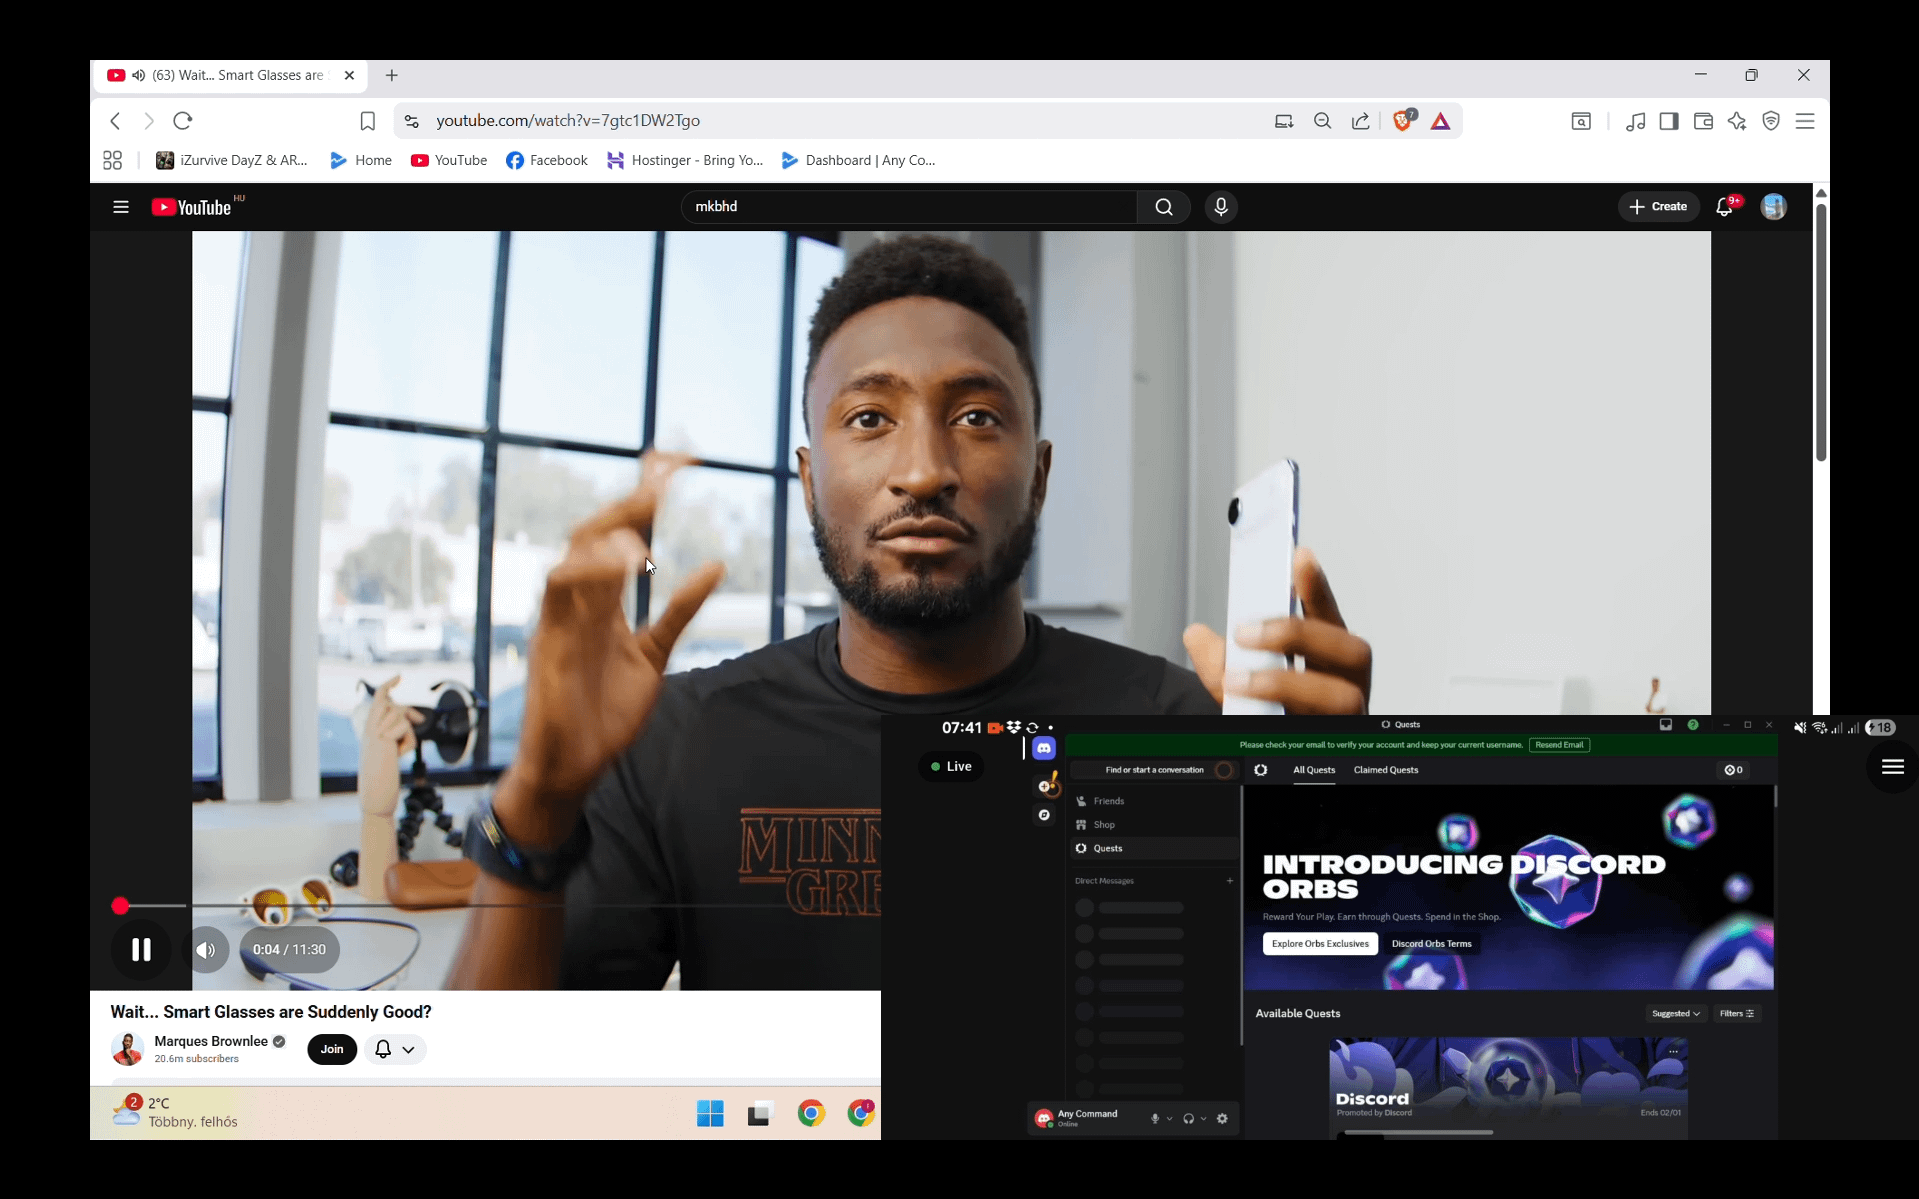This screenshot has height=1199, width=1919.
Task: Click the Brave Shields lion icon
Action: point(1402,121)
